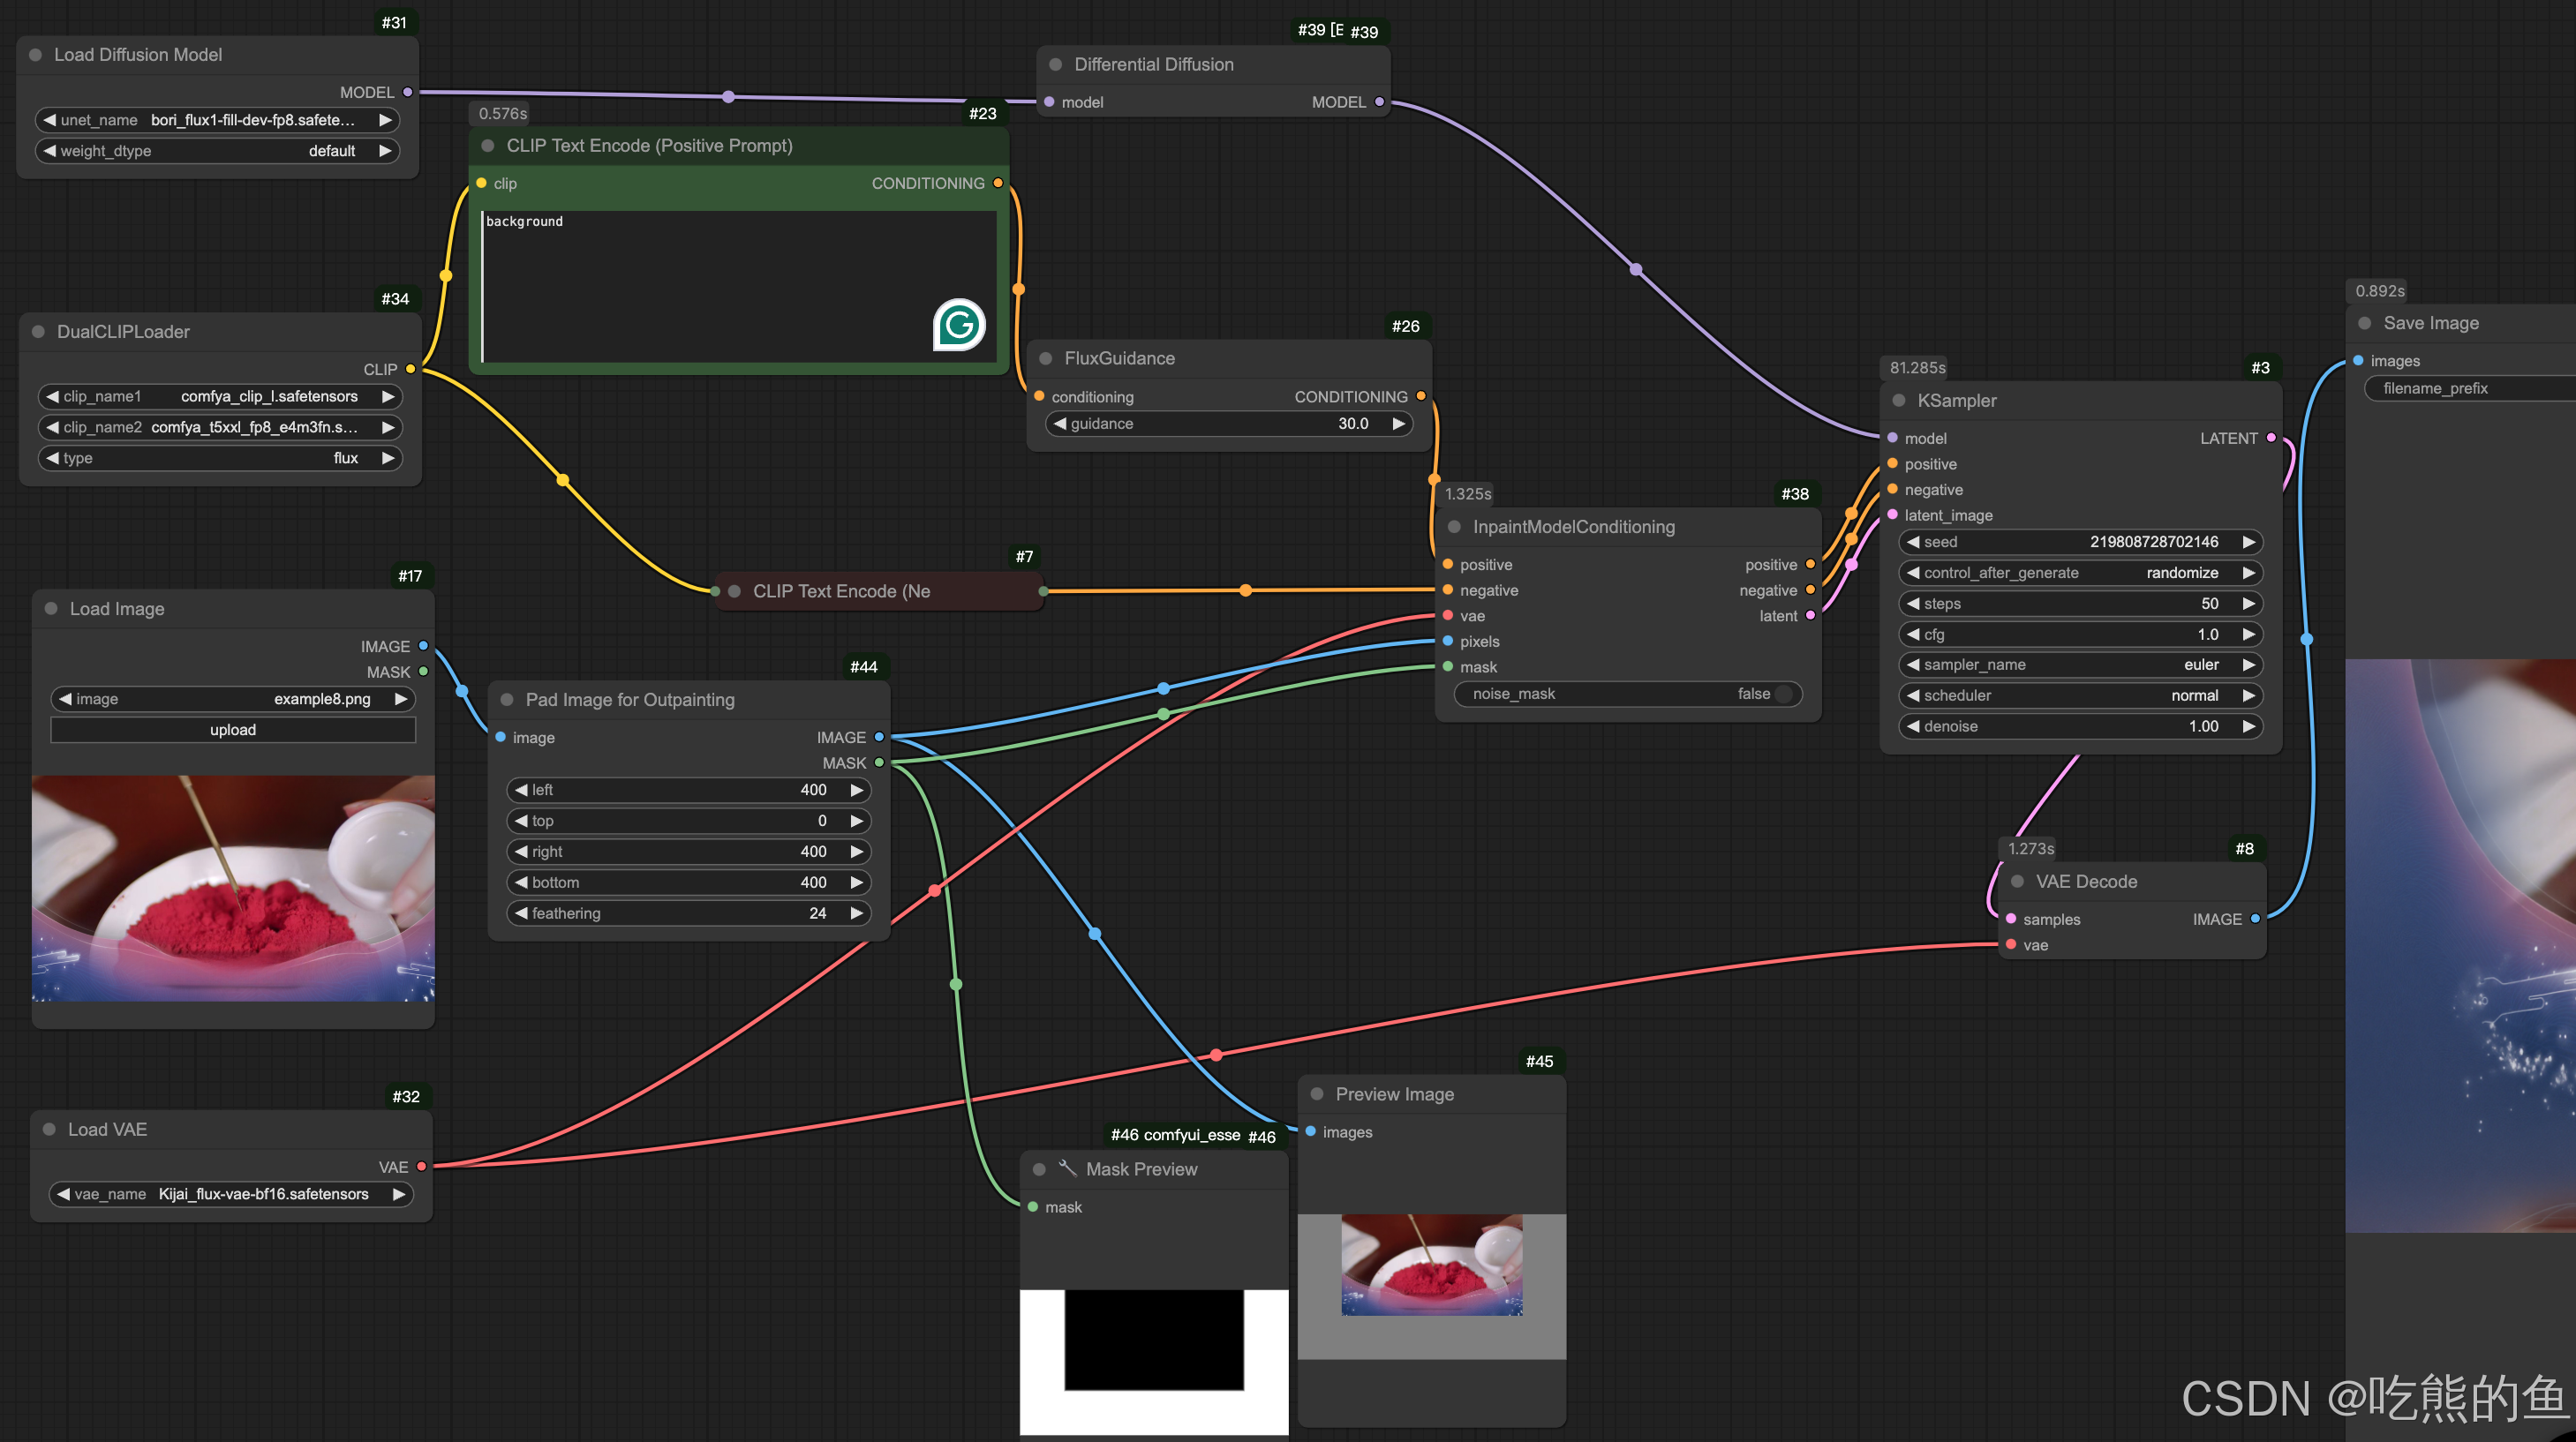2576x1442 pixels.
Task: Click the upload button in Load Image
Action: [x=233, y=730]
